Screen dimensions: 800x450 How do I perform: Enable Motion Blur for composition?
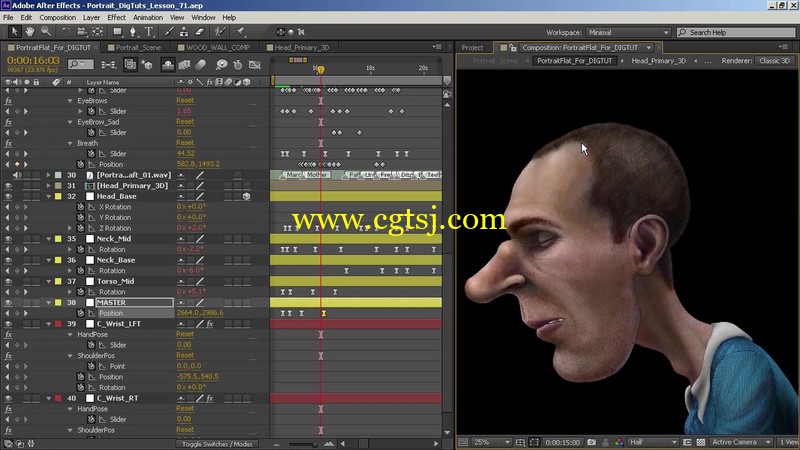(x=201, y=65)
